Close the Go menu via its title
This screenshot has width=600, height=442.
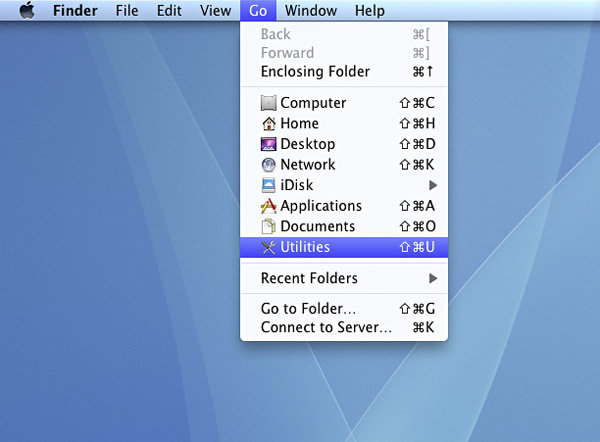pyautogui.click(x=258, y=10)
